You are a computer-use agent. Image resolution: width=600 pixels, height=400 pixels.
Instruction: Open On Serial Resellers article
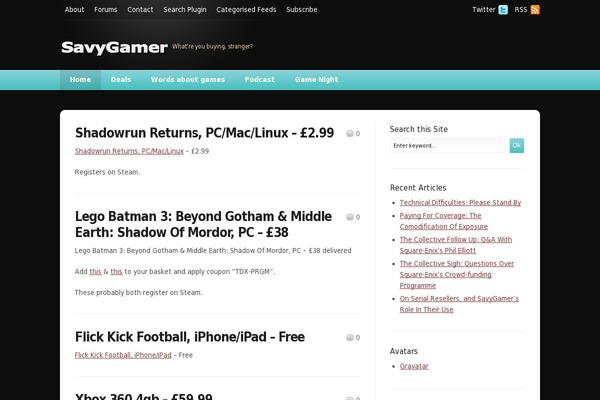pos(459,304)
